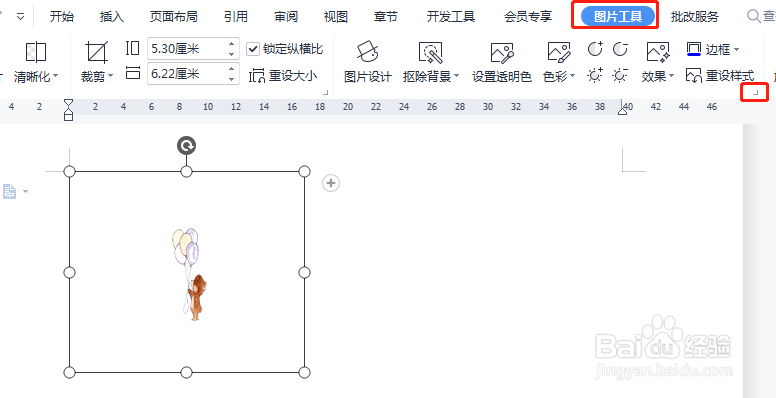Click the top-left corner resize handle
Image resolution: width=776 pixels, height=398 pixels.
point(70,171)
